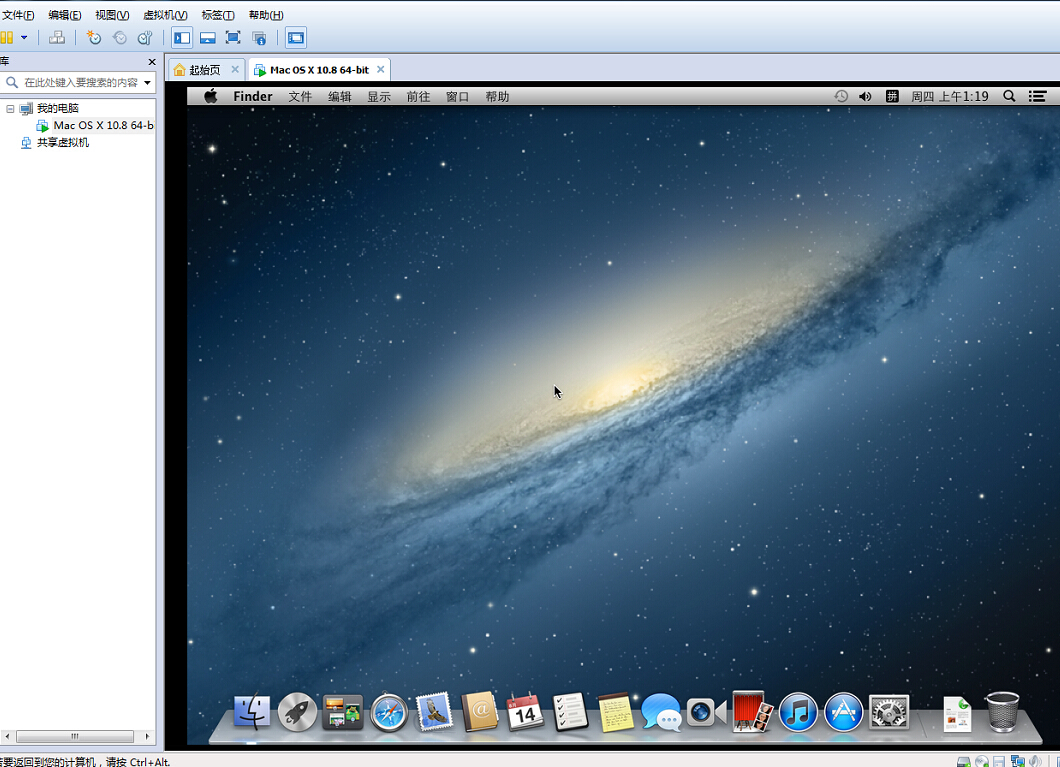Screen dimensions: 1060x767
Task: Click the library scrollbar right arrow
Action: [x=147, y=736]
